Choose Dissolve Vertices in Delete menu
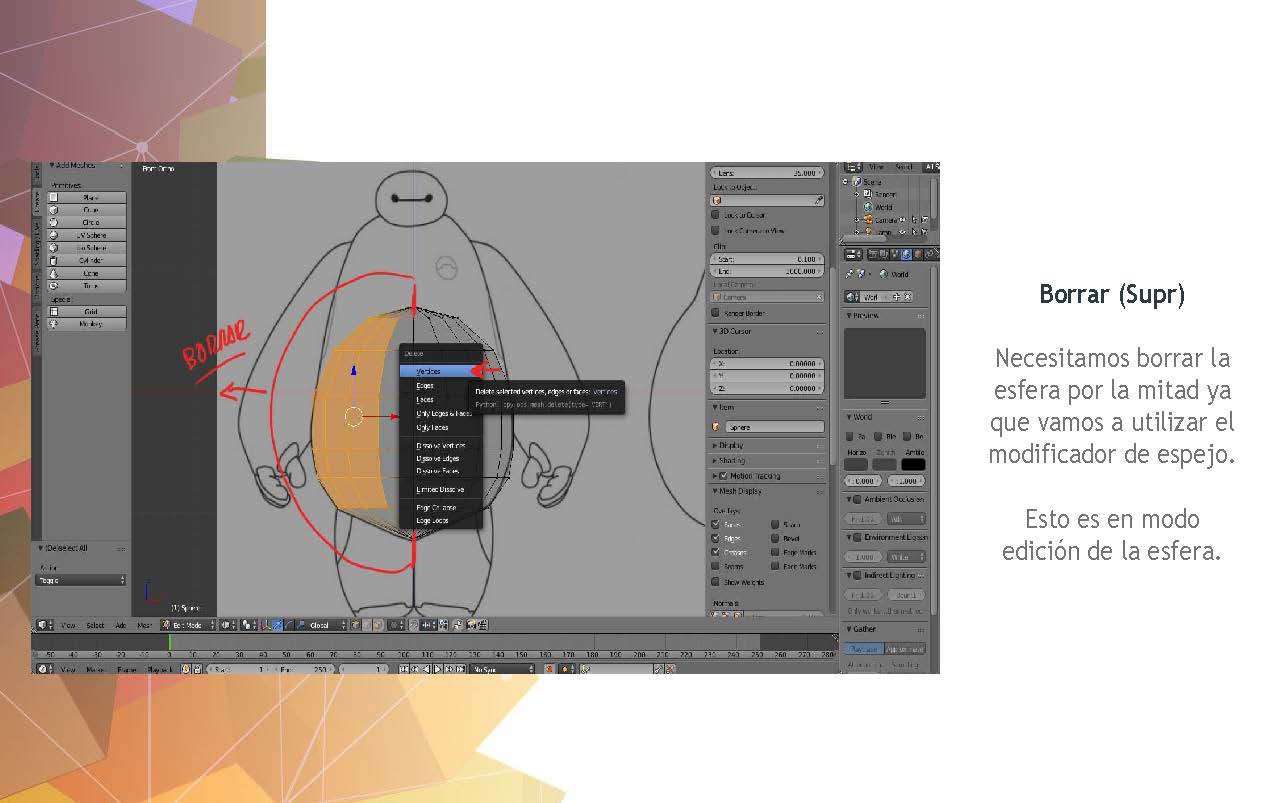1280x803 pixels. point(441,445)
